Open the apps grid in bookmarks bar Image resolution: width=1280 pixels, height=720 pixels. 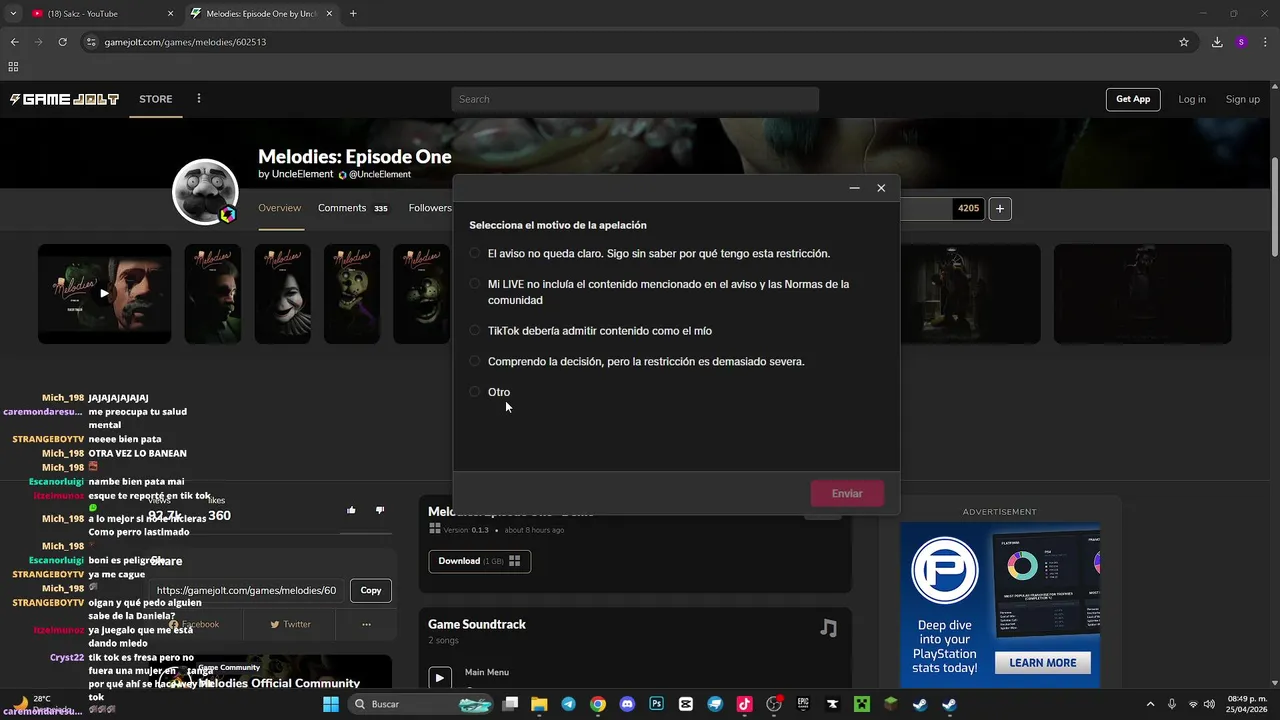pyautogui.click(x=13, y=67)
